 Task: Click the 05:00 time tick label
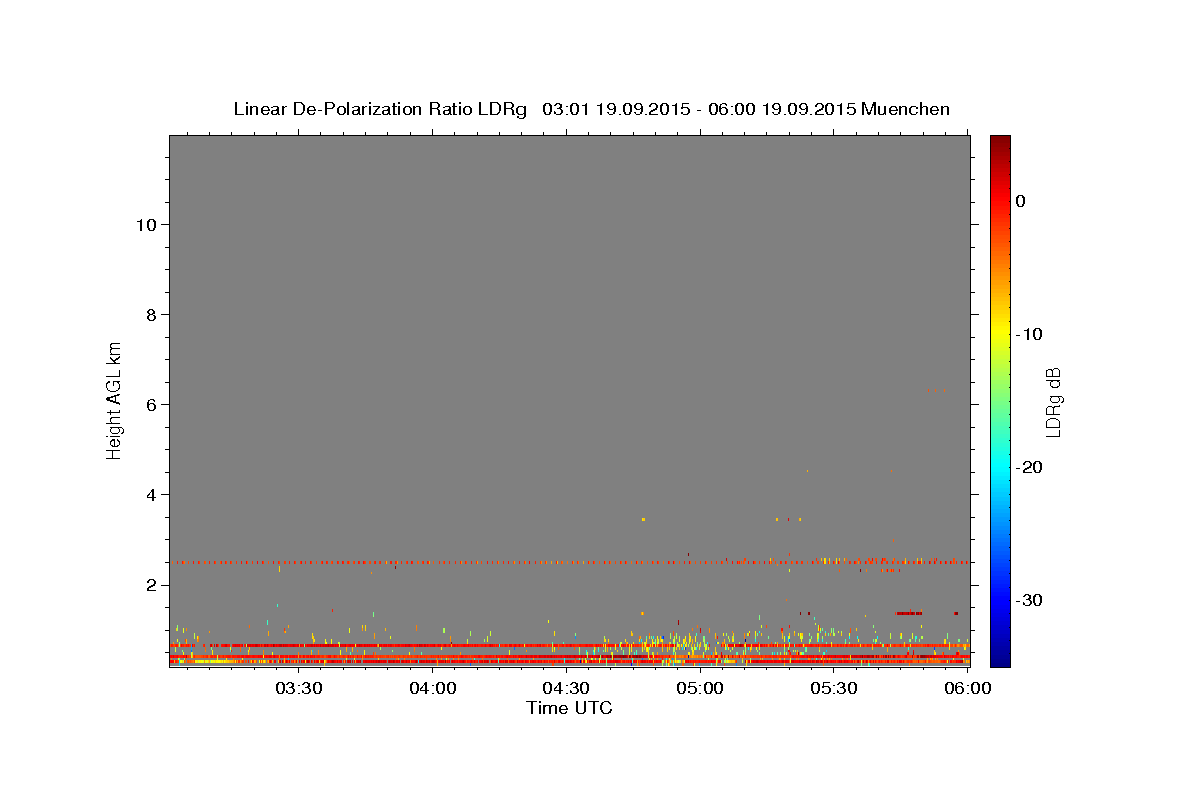click(x=699, y=689)
